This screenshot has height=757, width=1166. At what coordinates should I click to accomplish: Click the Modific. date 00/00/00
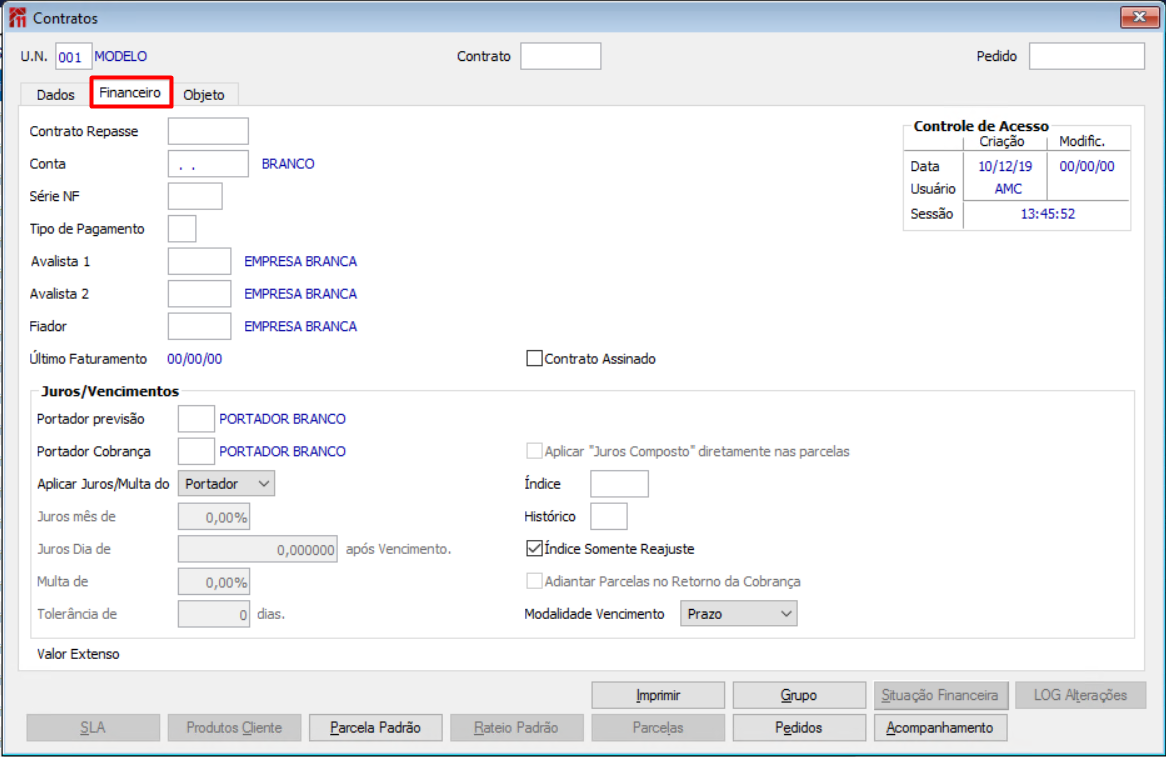(x=1086, y=167)
